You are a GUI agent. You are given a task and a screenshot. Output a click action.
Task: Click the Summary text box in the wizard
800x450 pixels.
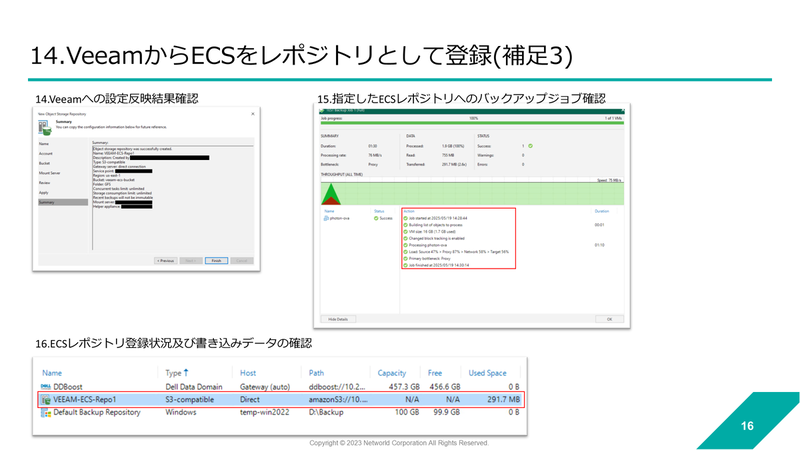pos(172,197)
